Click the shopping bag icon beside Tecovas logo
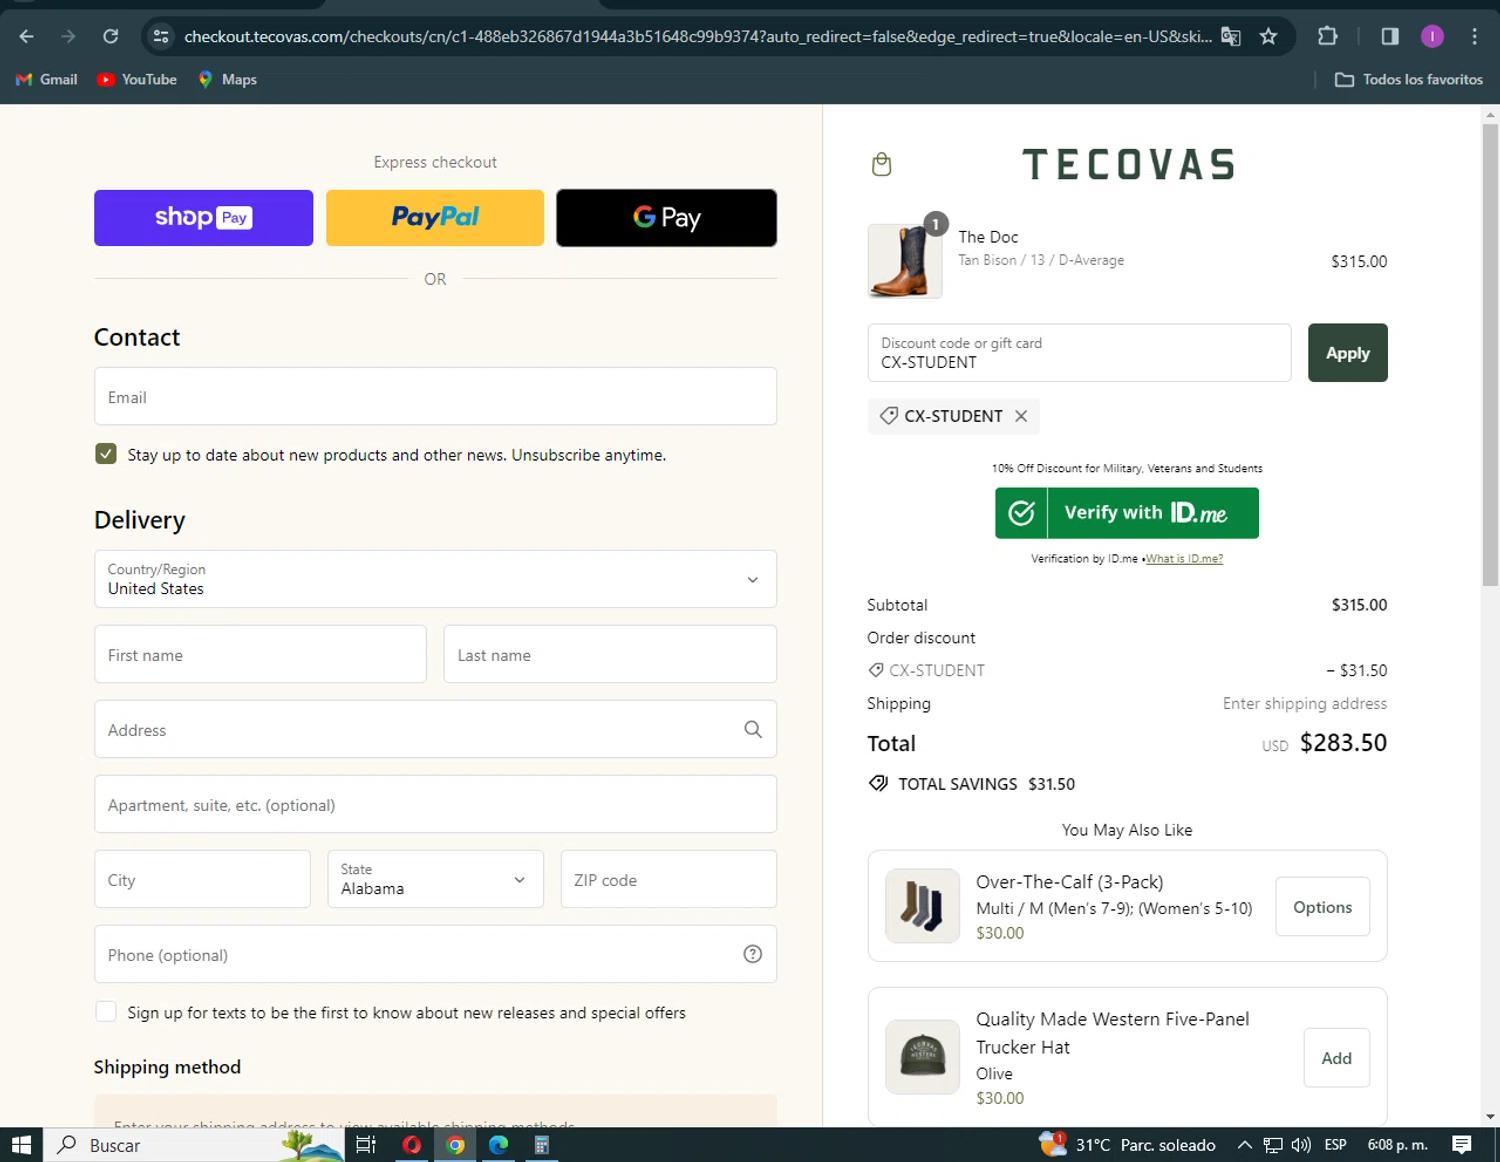Image resolution: width=1500 pixels, height=1162 pixels. 881,164
